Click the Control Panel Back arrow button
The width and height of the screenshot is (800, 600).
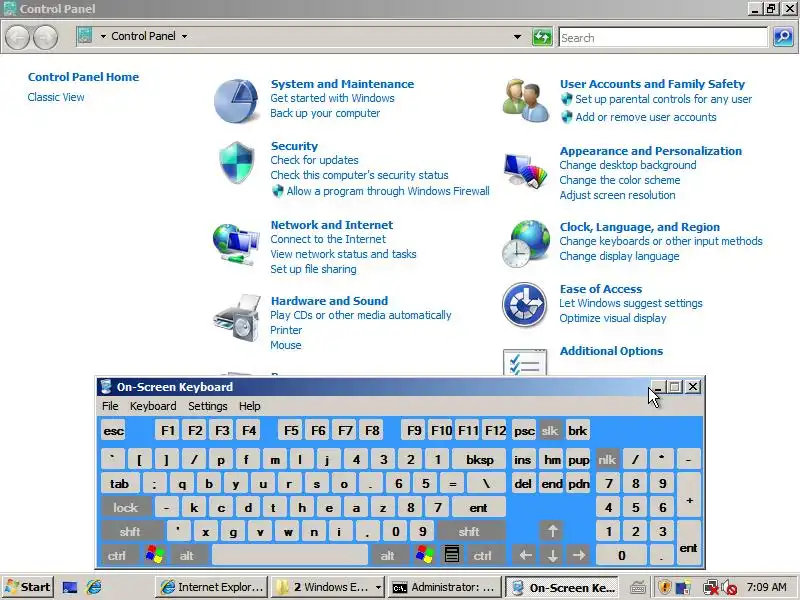(x=18, y=37)
